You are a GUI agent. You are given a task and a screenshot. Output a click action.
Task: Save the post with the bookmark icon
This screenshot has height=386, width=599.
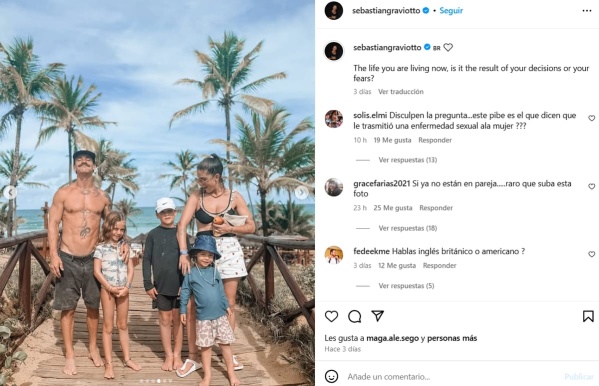point(588,316)
